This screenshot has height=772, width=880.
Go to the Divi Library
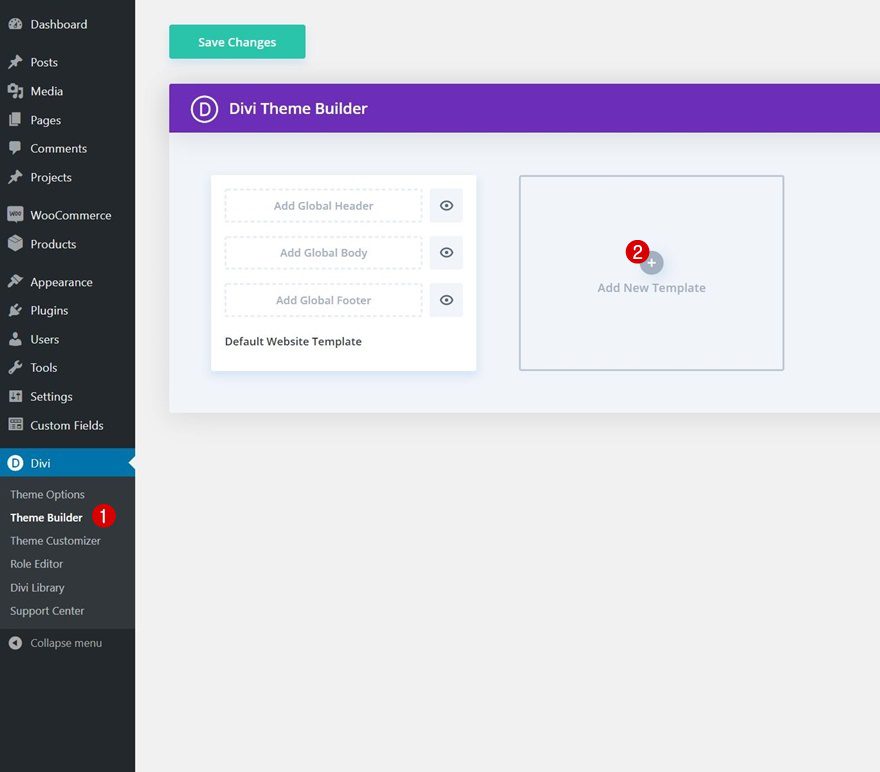[x=39, y=587]
